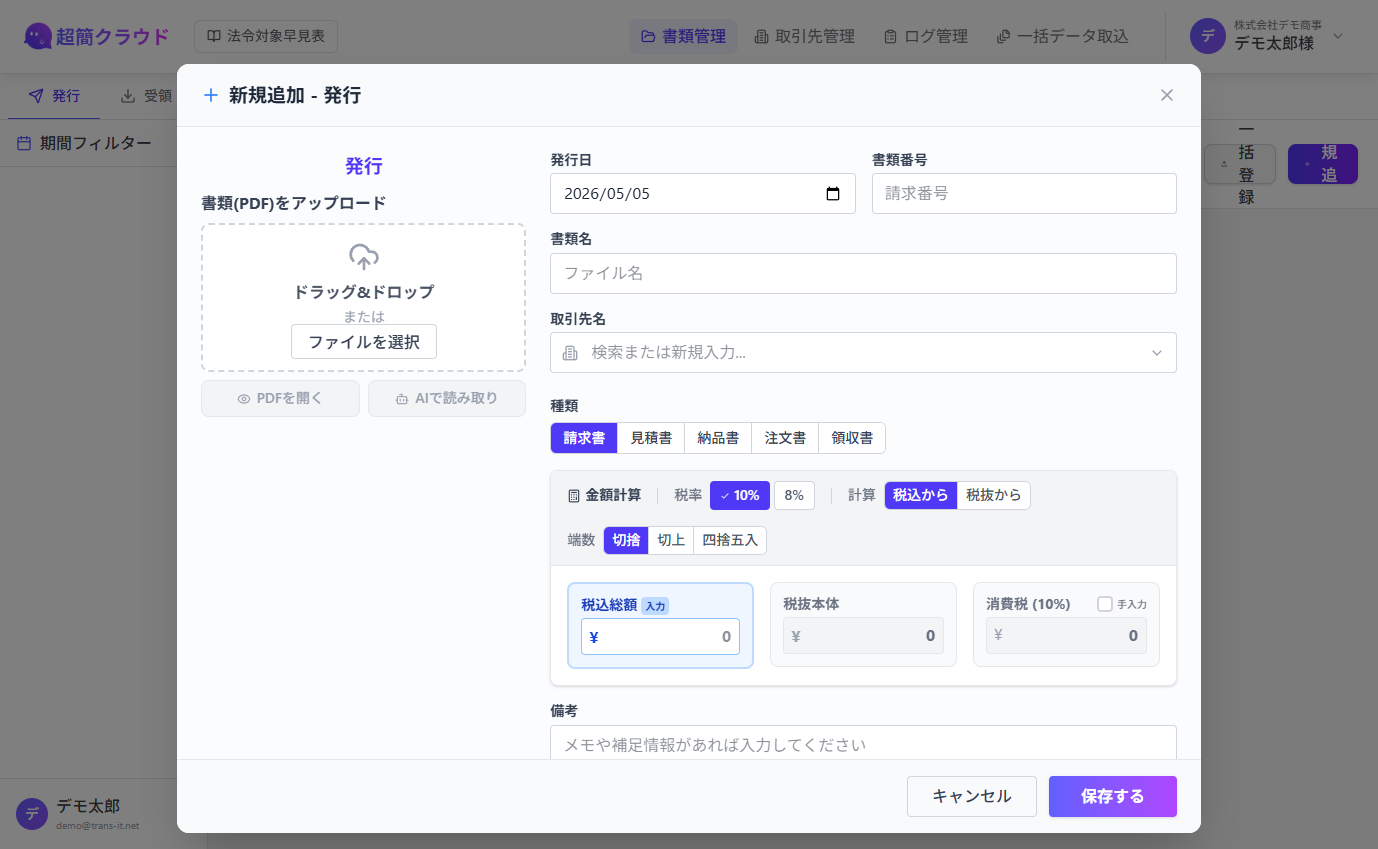Click the キャンセル button
Screen dimensions: 1378x849
972,797
